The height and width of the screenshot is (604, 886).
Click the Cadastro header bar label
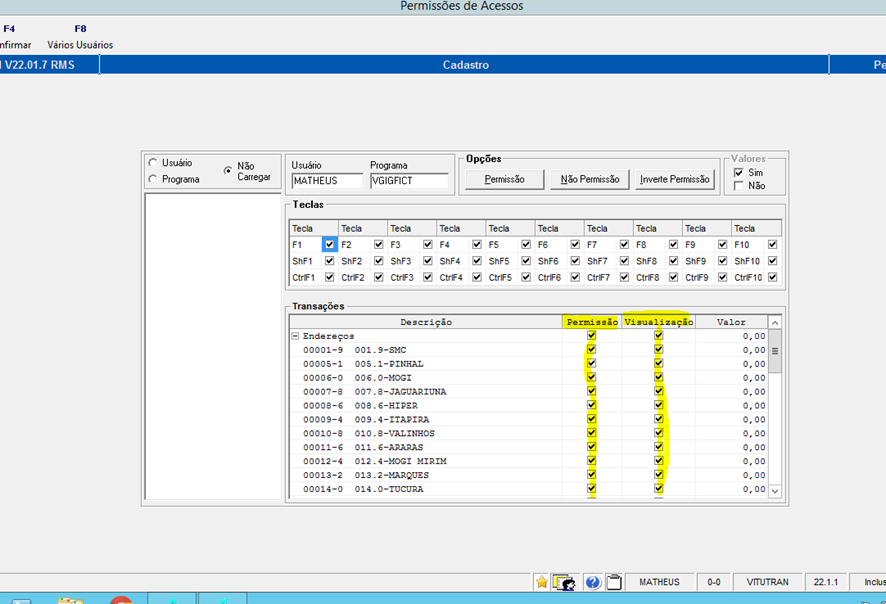[x=465, y=65]
